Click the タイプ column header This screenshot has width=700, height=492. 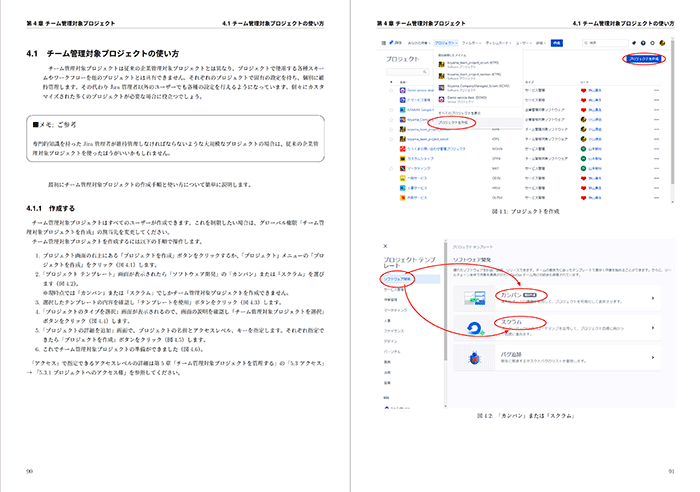(529, 82)
